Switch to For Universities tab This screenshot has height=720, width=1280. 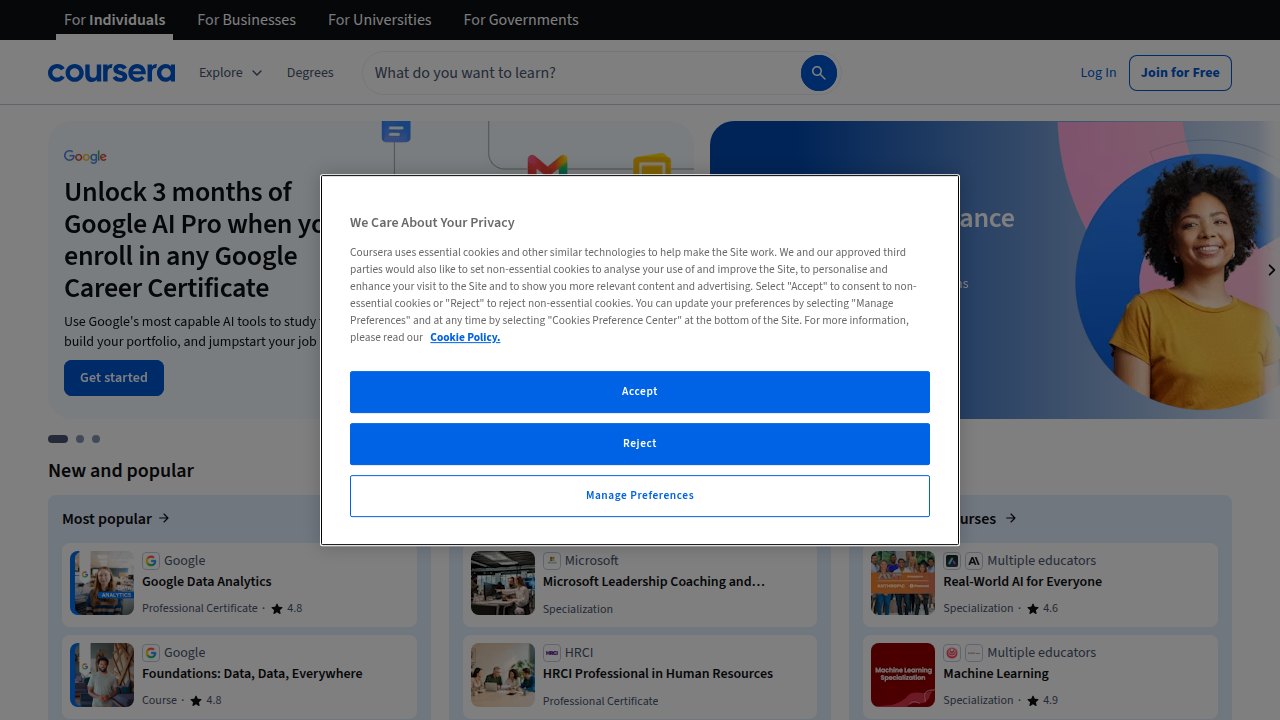click(380, 20)
